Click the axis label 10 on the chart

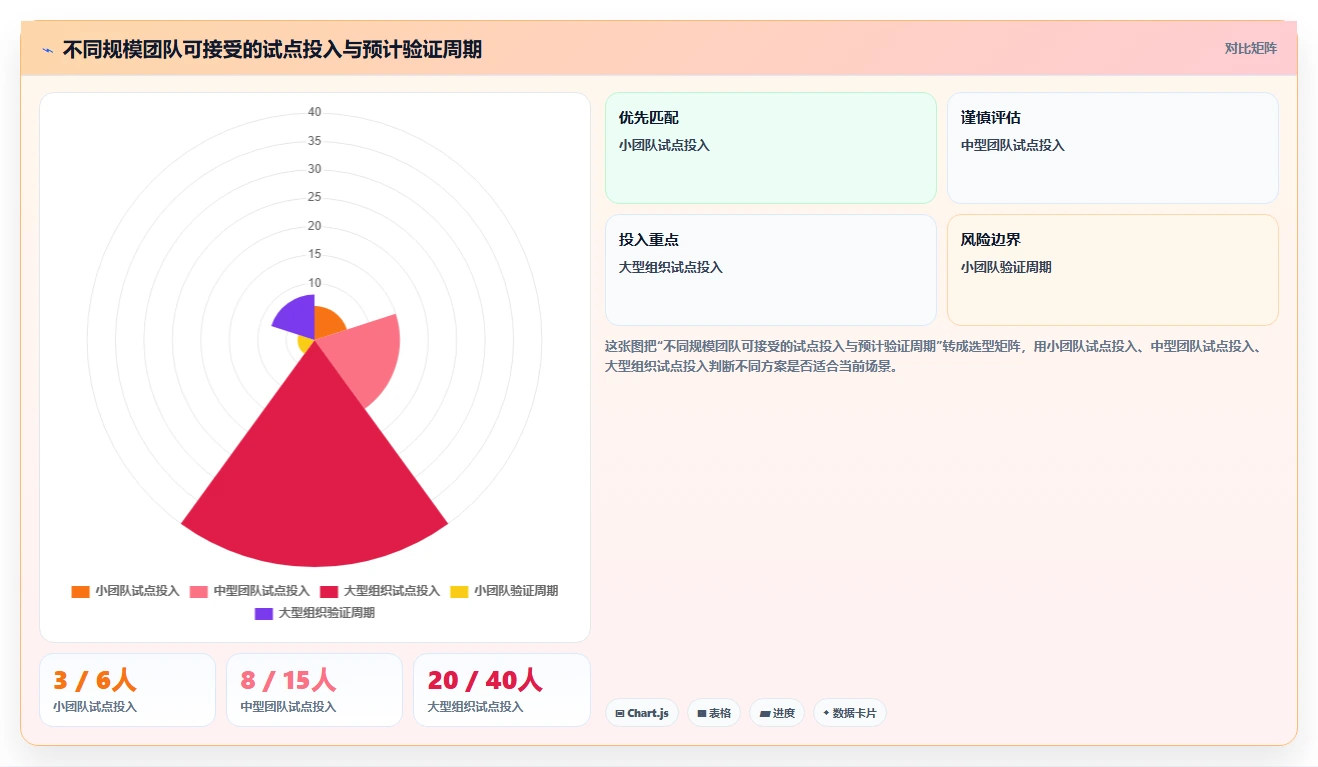(315, 282)
